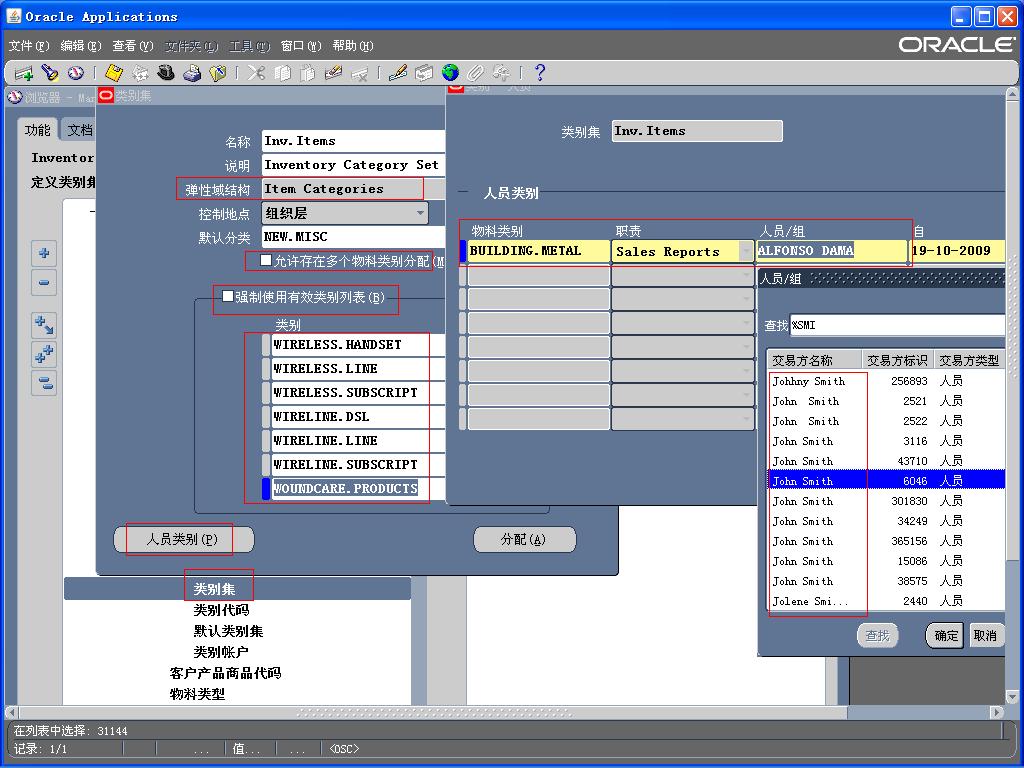
Task: Click the navigator expand all icon
Action: (44, 353)
